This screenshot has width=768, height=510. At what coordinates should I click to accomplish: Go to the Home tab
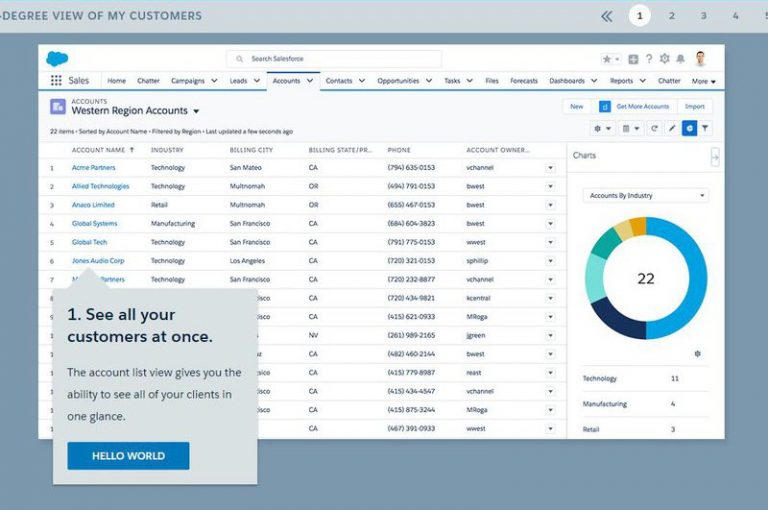pos(117,81)
